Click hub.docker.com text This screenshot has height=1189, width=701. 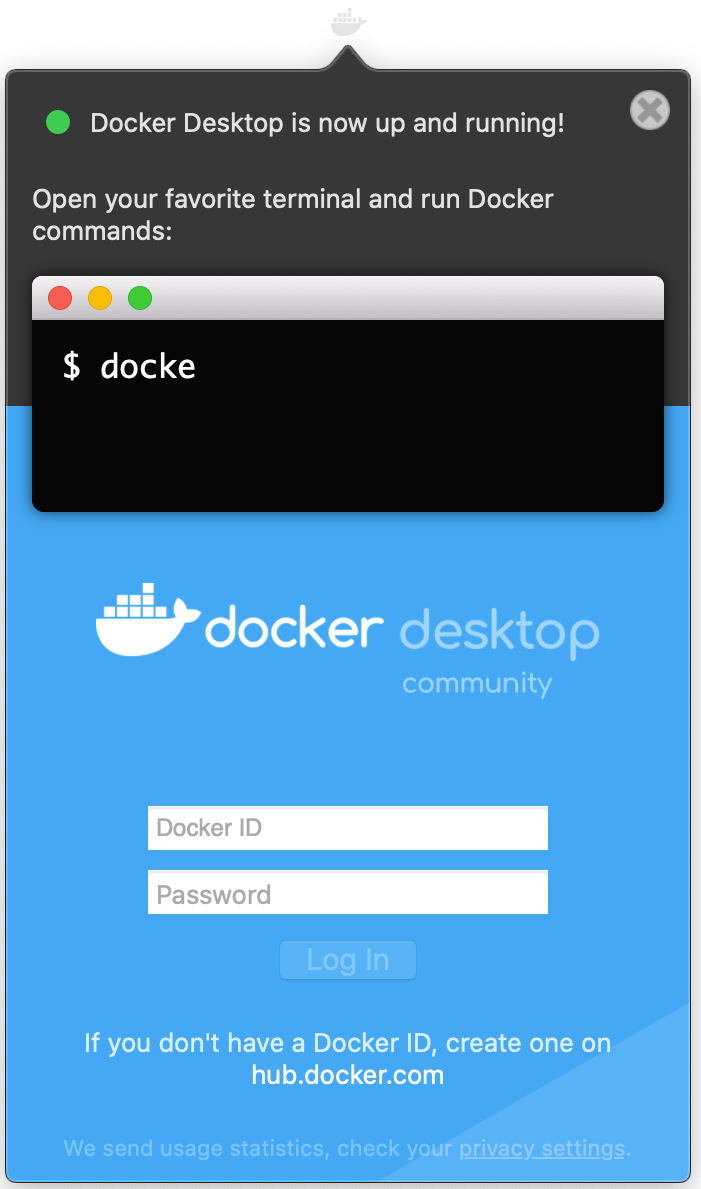click(x=347, y=1075)
